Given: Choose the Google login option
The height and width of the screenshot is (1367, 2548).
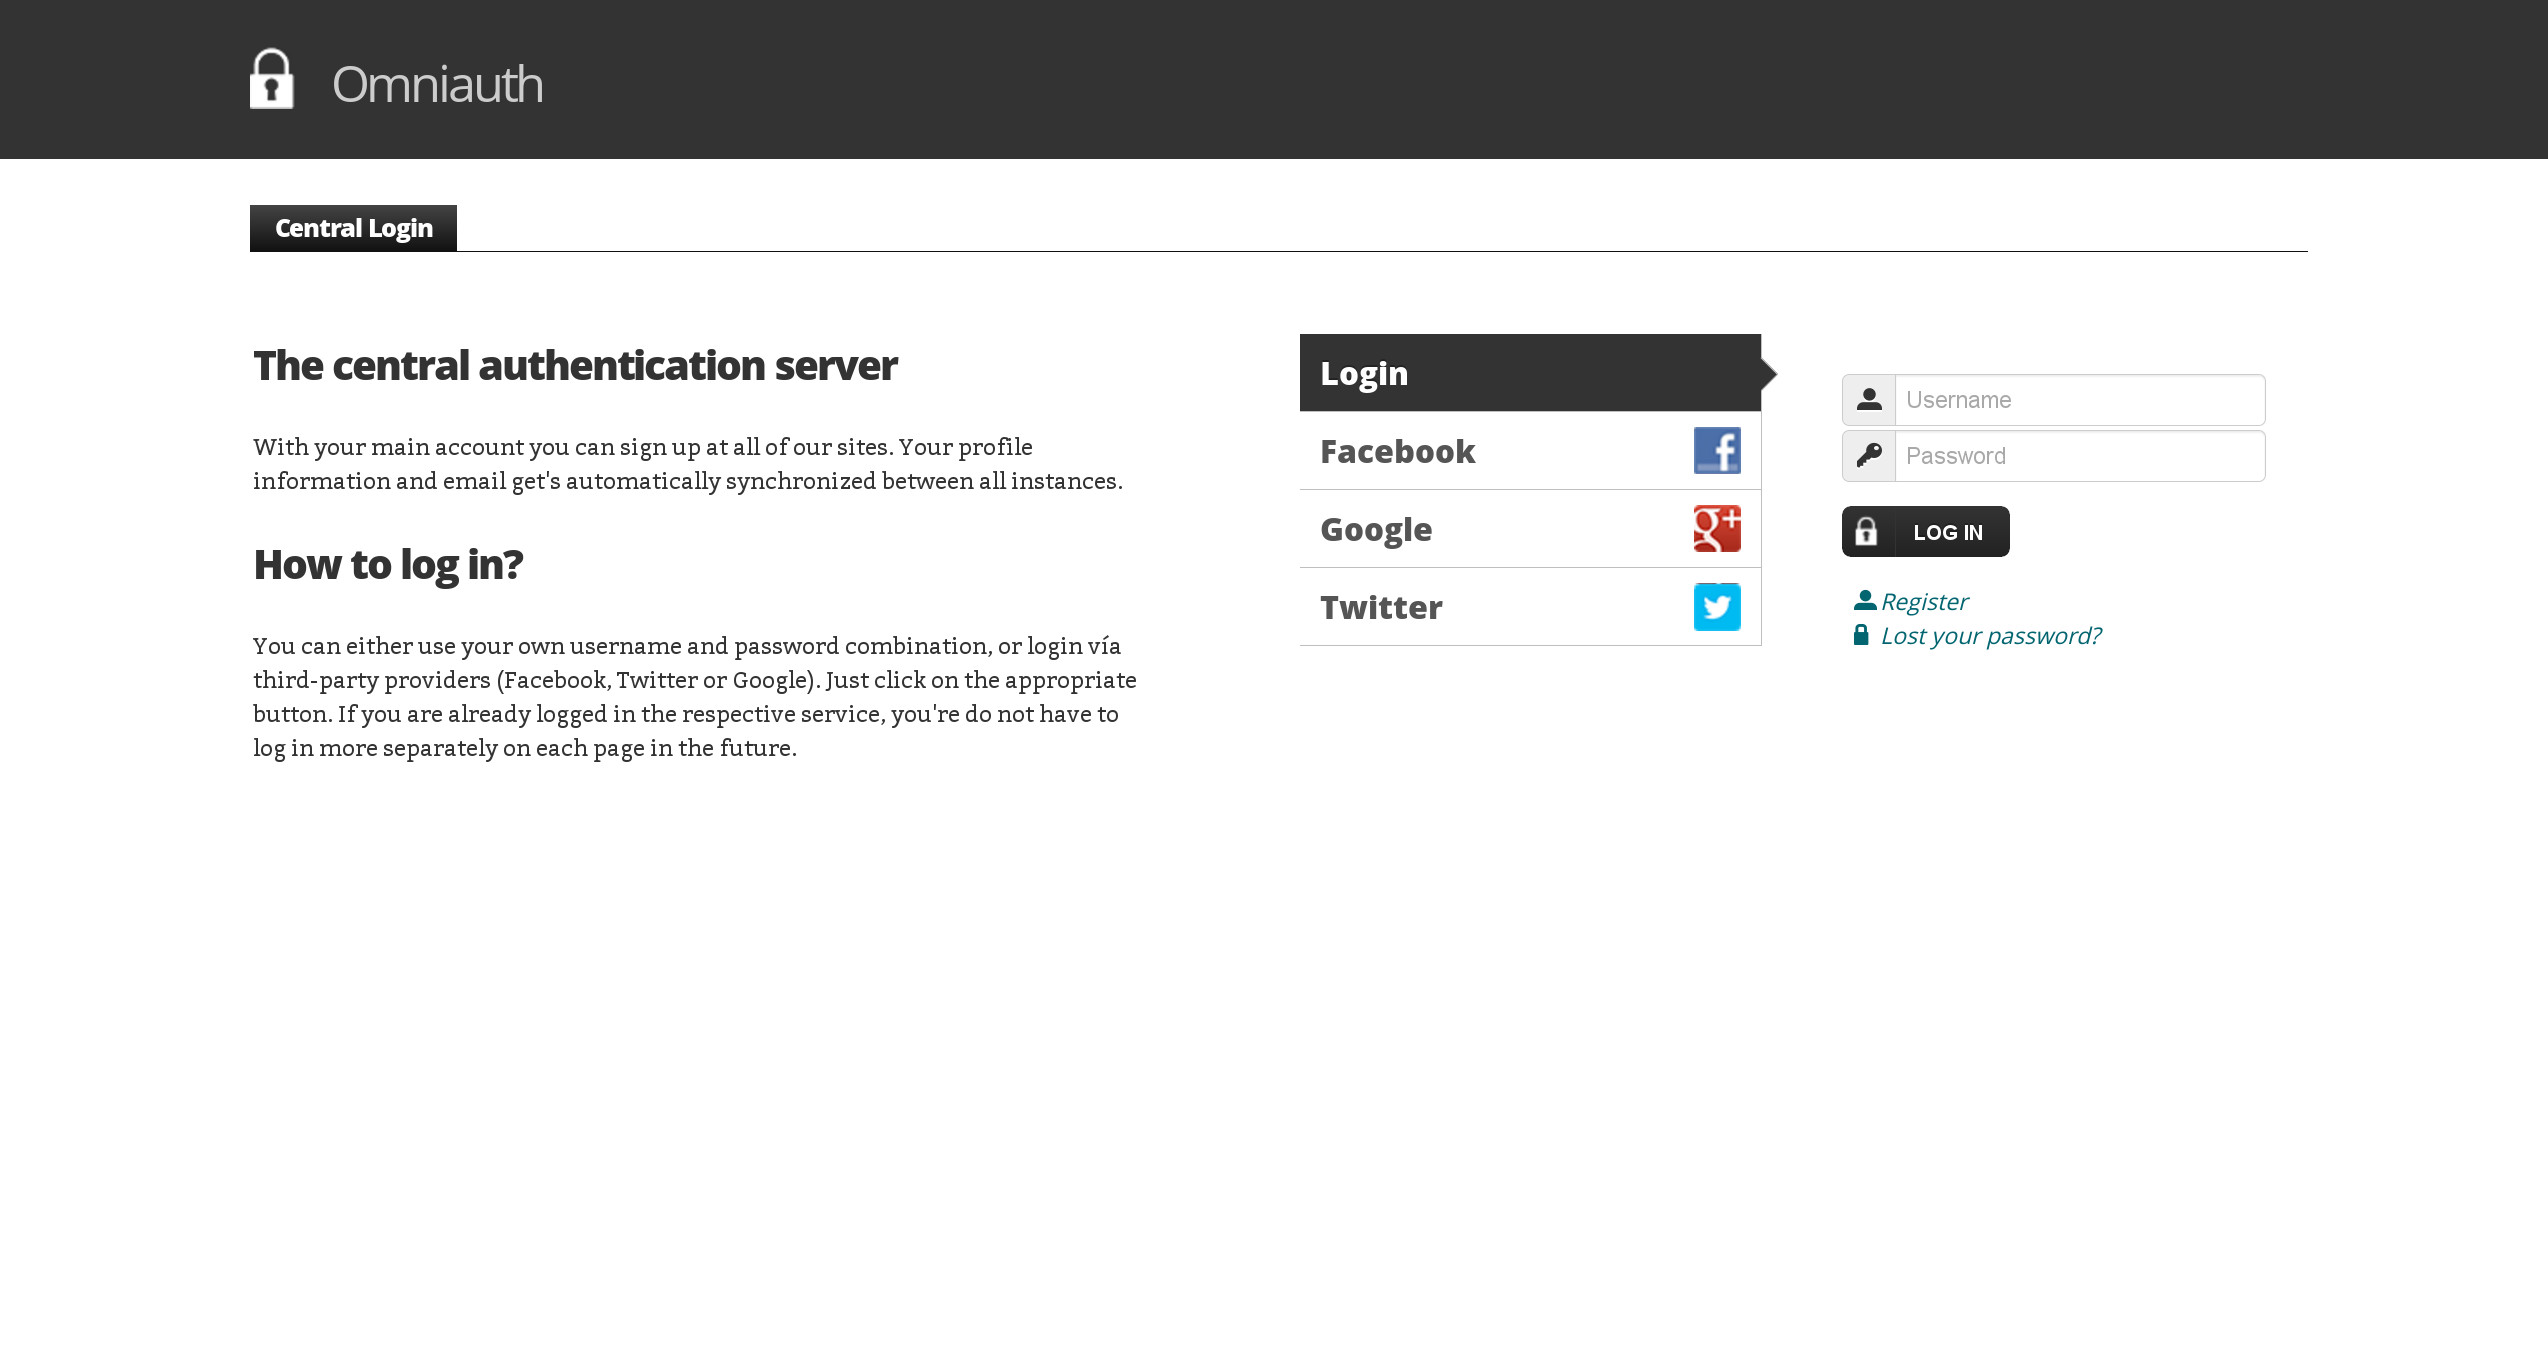Looking at the screenshot, I should 1530,529.
